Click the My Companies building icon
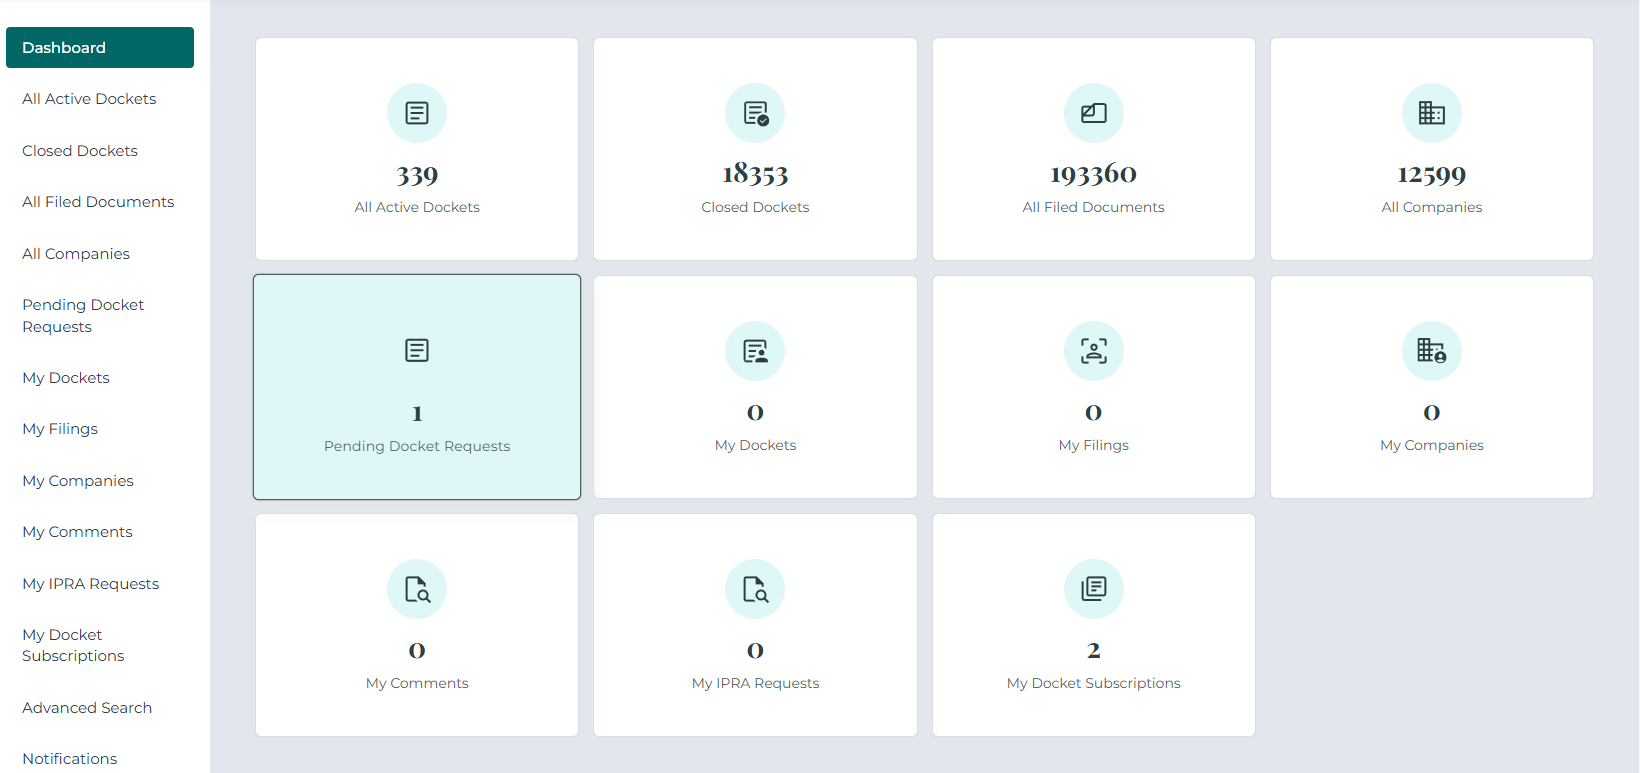Screen dimensions: 1640x773 (x=1431, y=351)
